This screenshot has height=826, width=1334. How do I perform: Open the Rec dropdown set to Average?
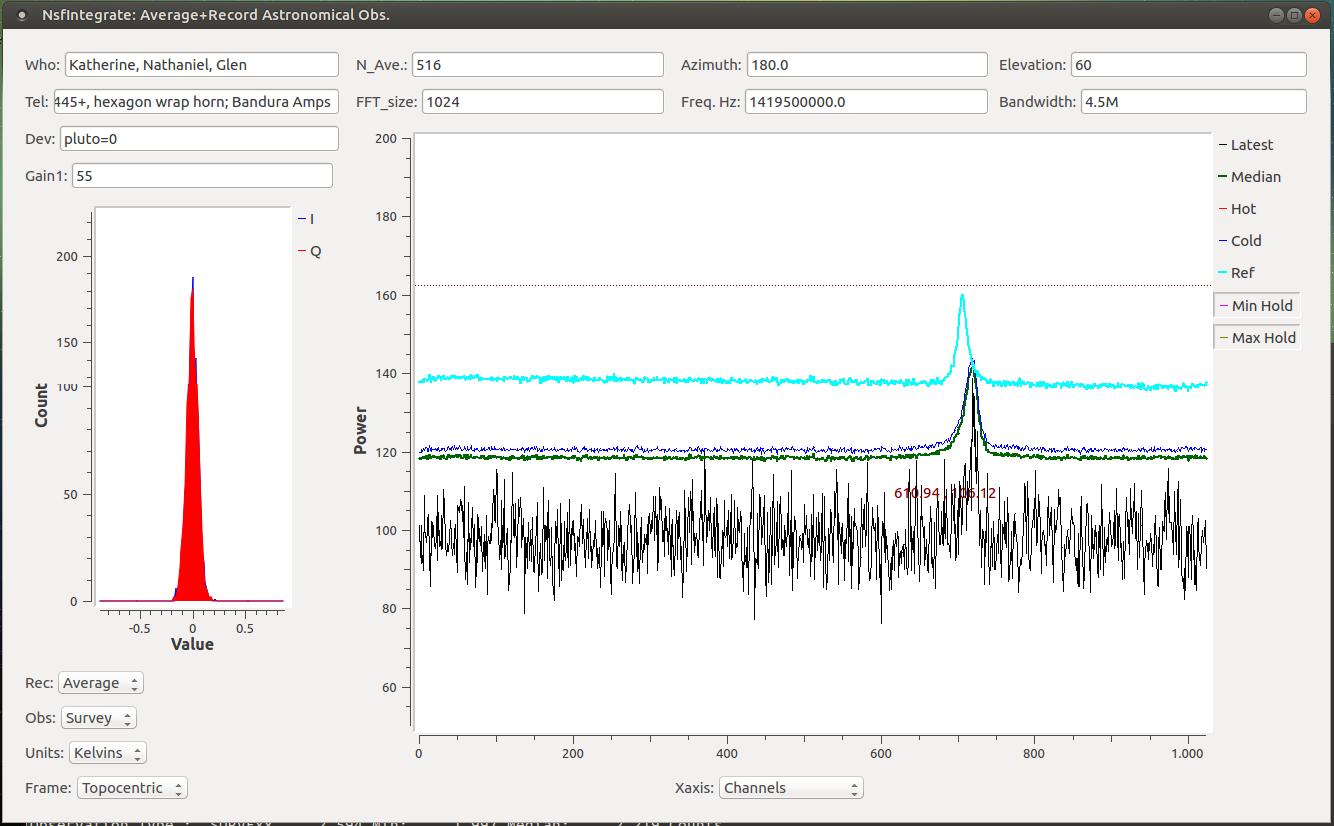click(x=101, y=683)
